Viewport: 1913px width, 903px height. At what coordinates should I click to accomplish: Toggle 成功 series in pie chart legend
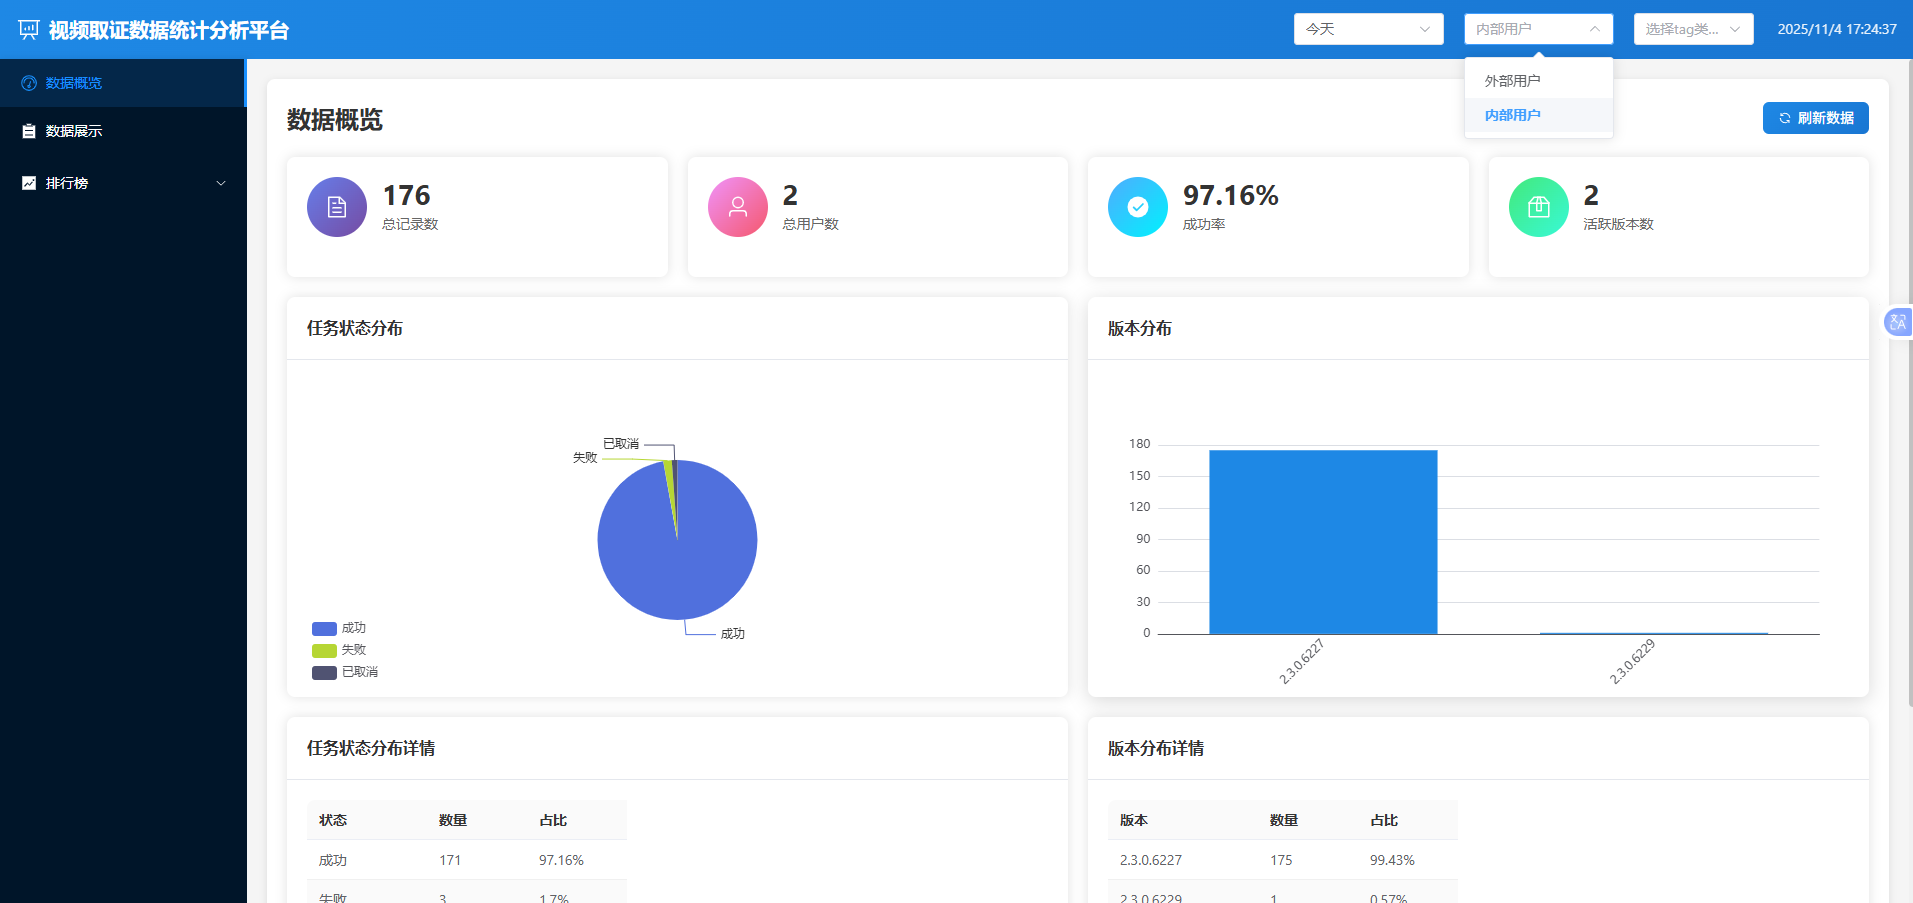point(339,628)
